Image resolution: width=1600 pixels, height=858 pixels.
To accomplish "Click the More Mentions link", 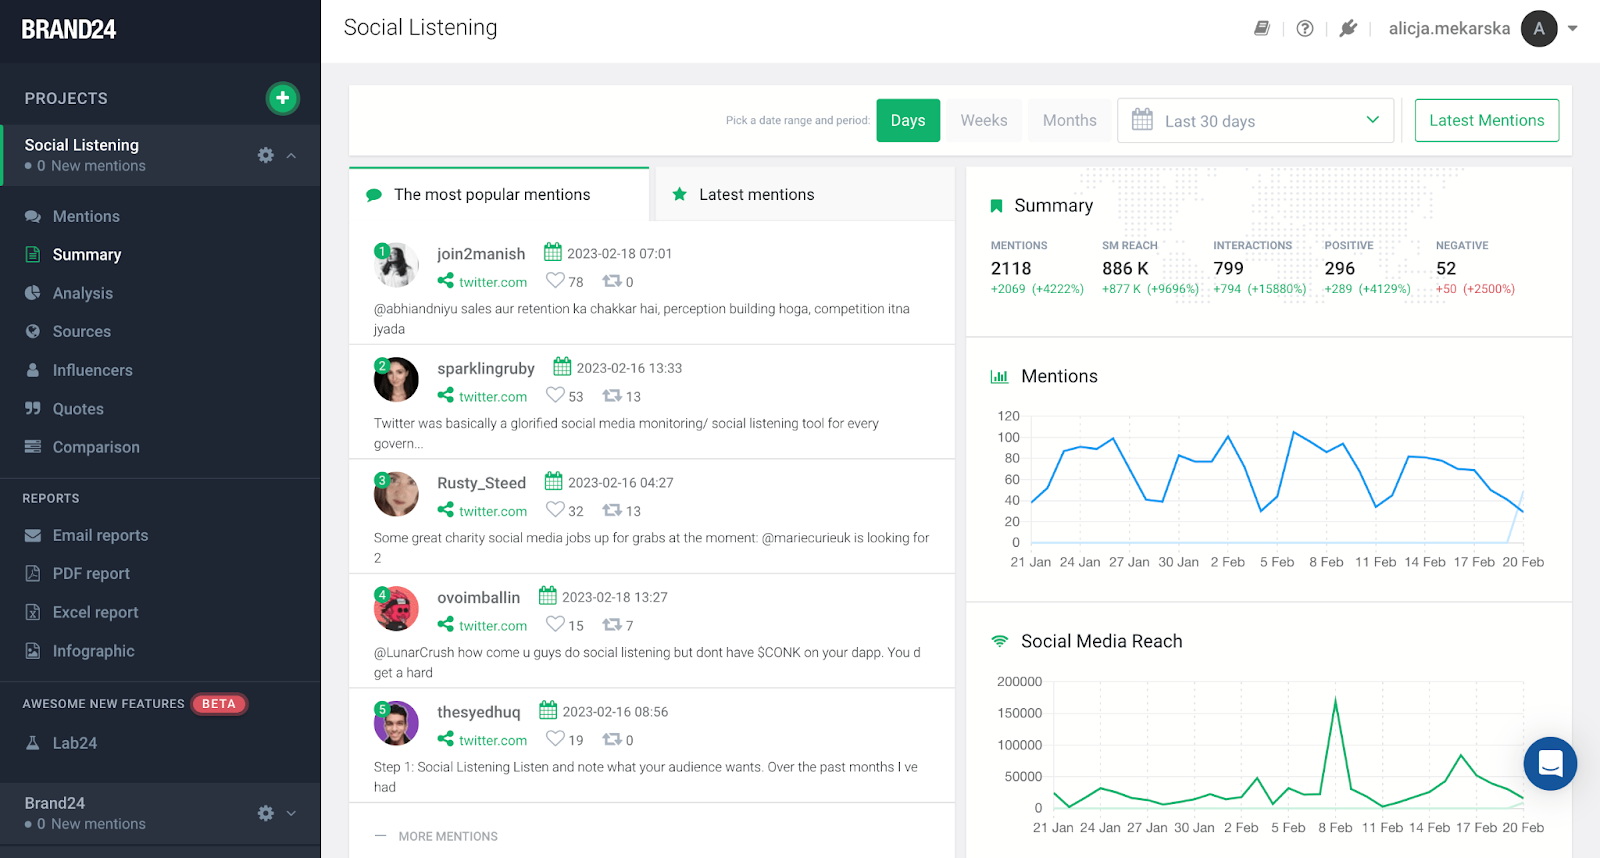I will [x=447, y=836].
